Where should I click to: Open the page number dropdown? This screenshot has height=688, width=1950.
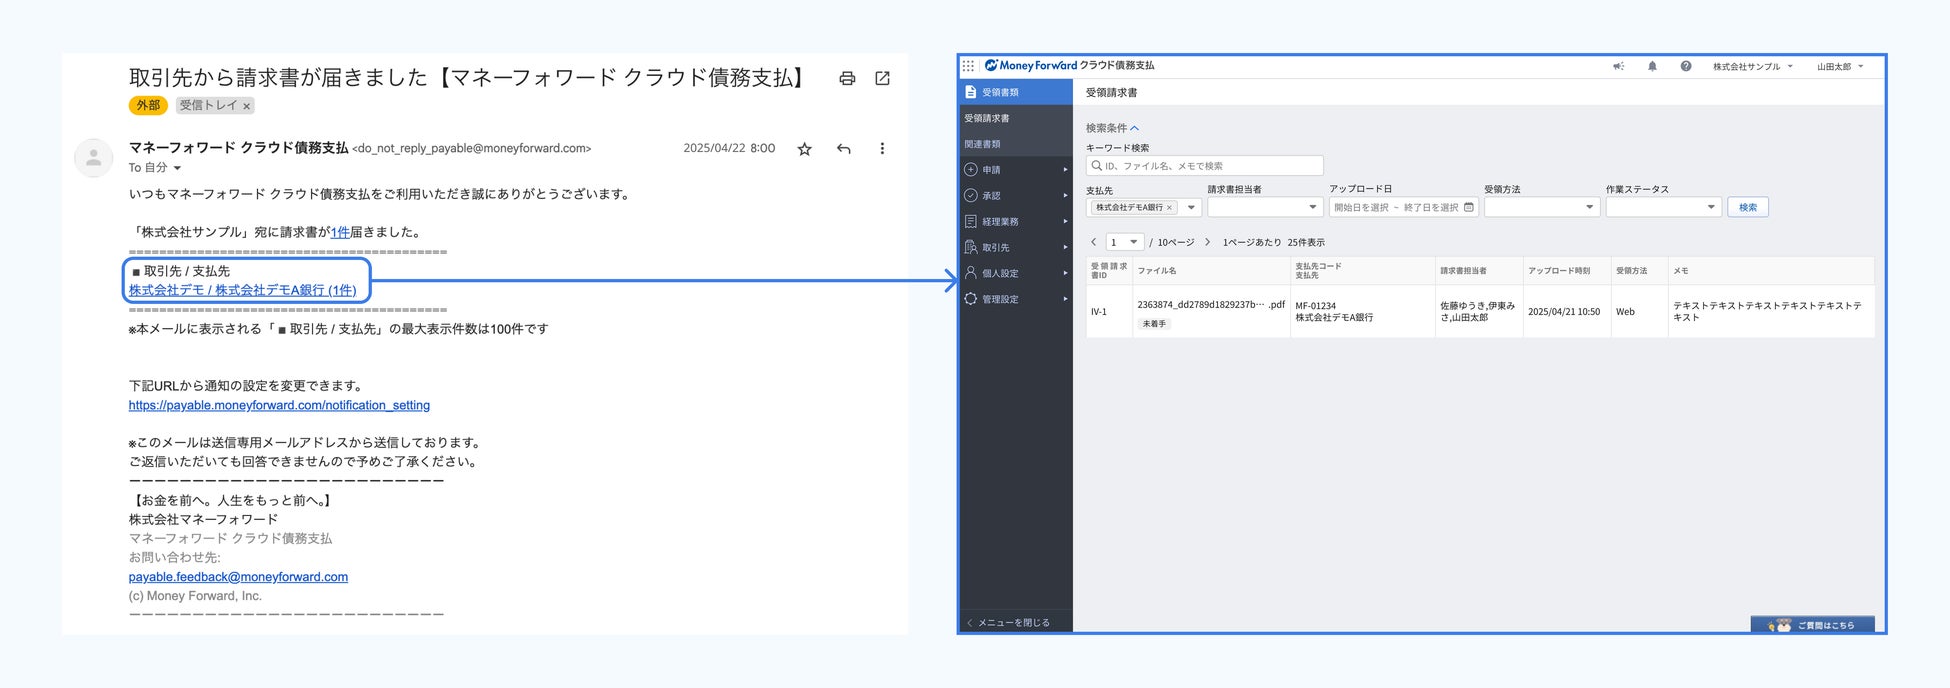1125,243
